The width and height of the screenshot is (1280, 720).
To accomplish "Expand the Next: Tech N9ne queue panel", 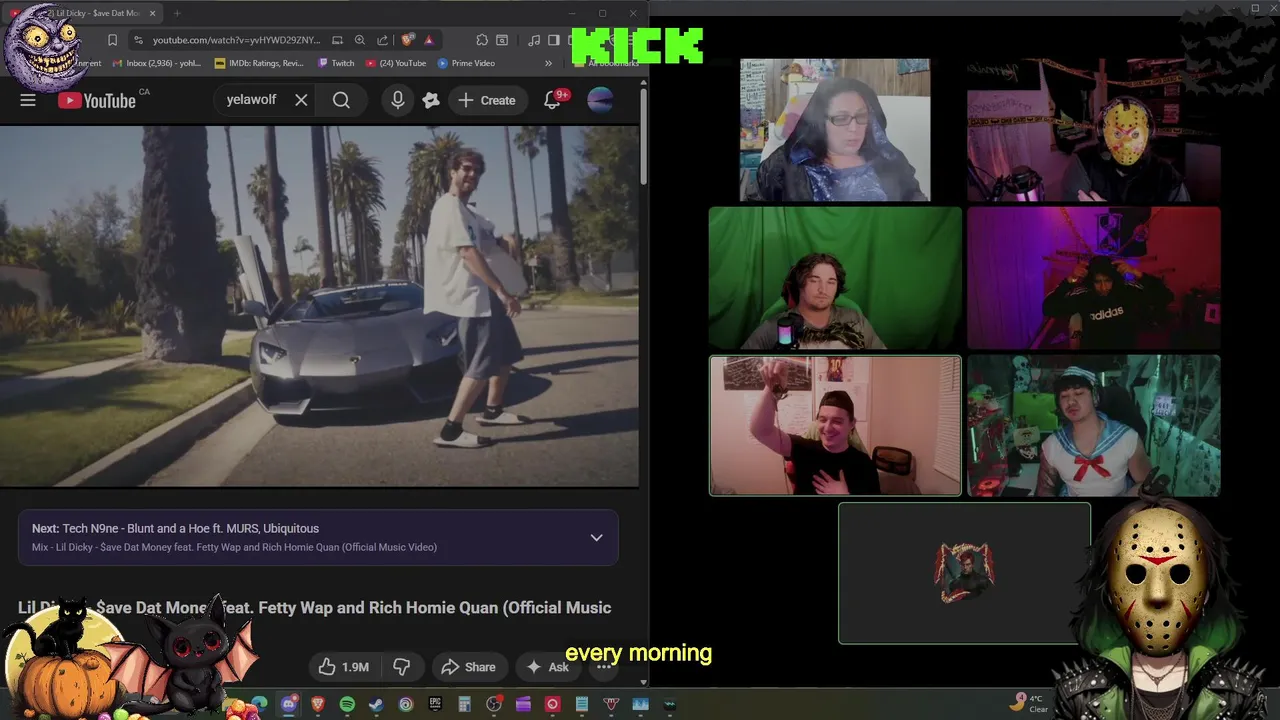I will (x=596, y=537).
